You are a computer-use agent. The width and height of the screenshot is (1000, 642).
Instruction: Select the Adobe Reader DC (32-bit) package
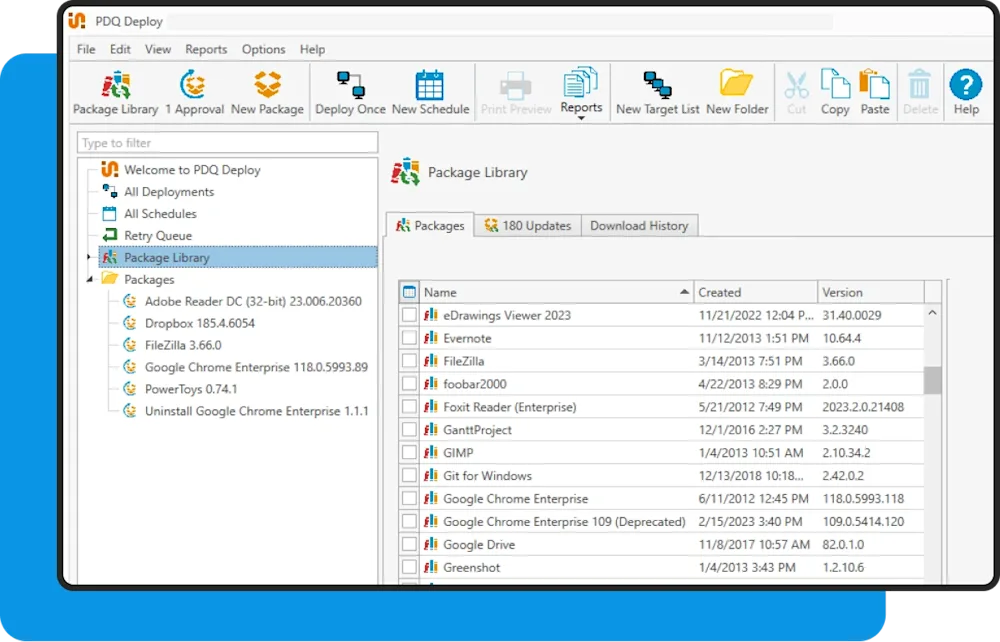tap(253, 301)
